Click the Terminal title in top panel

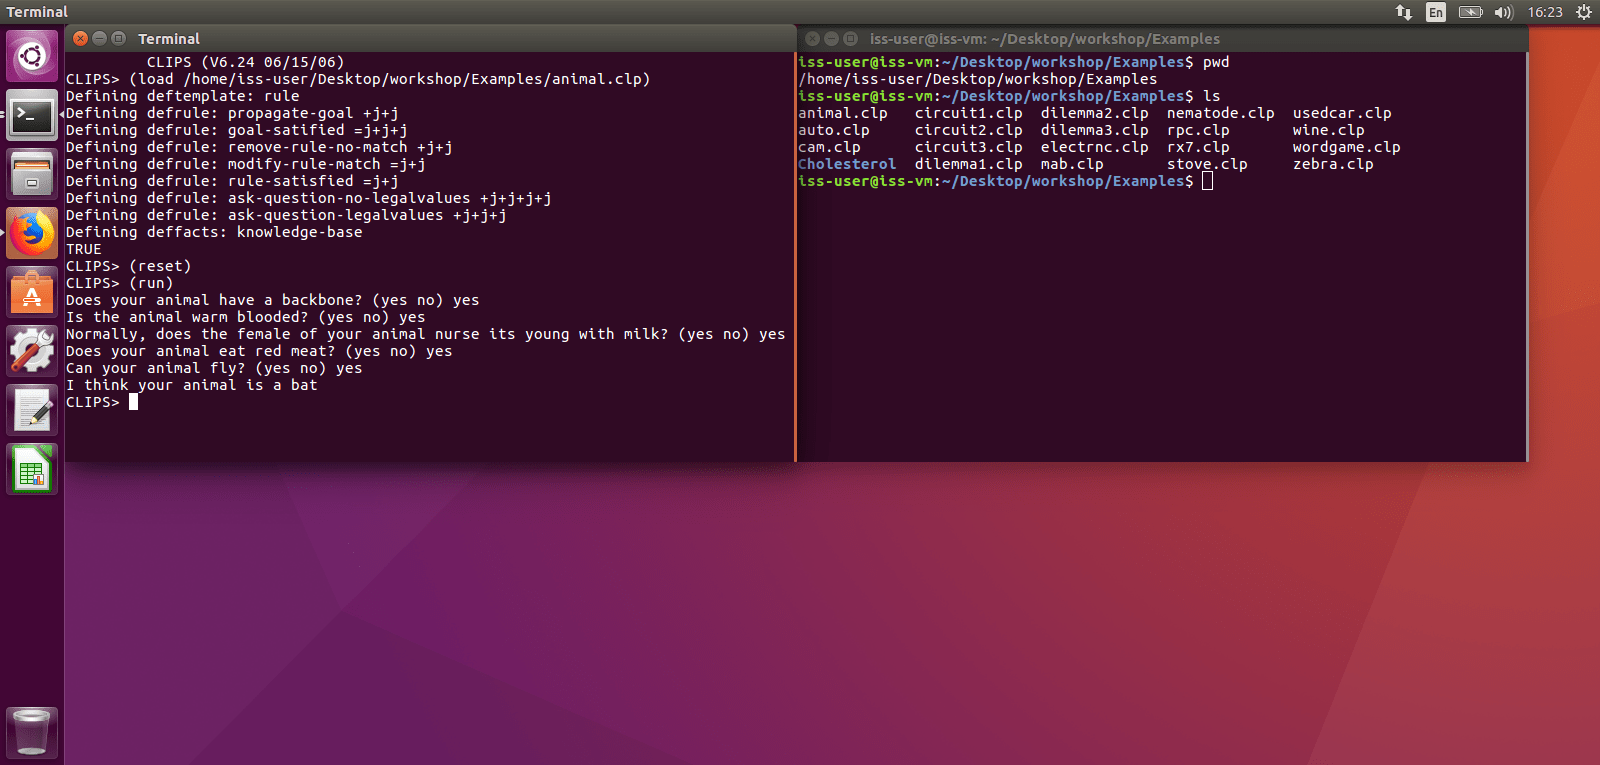[37, 12]
